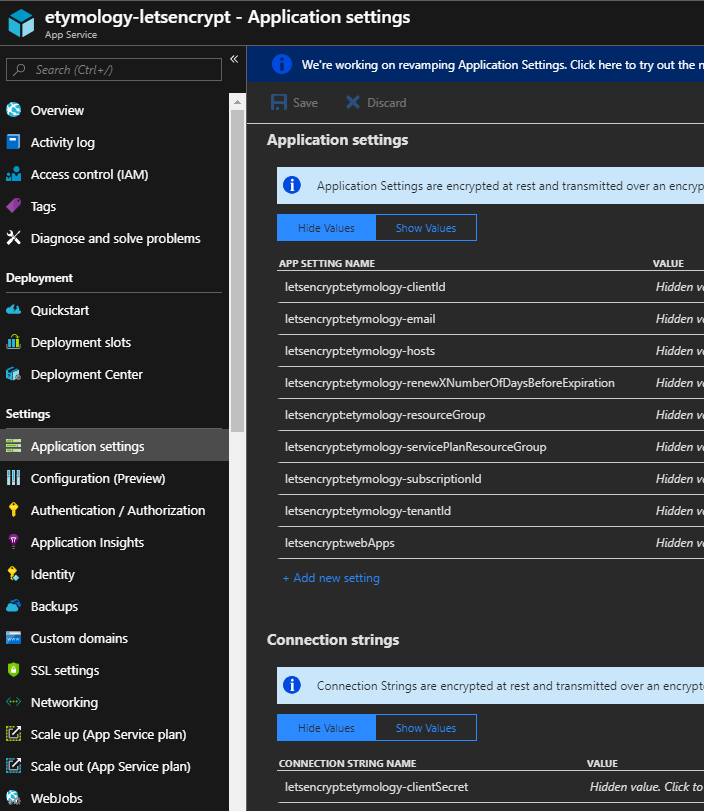The width and height of the screenshot is (704, 811).
Task: Open the Networking menu item
Action: 114,702
